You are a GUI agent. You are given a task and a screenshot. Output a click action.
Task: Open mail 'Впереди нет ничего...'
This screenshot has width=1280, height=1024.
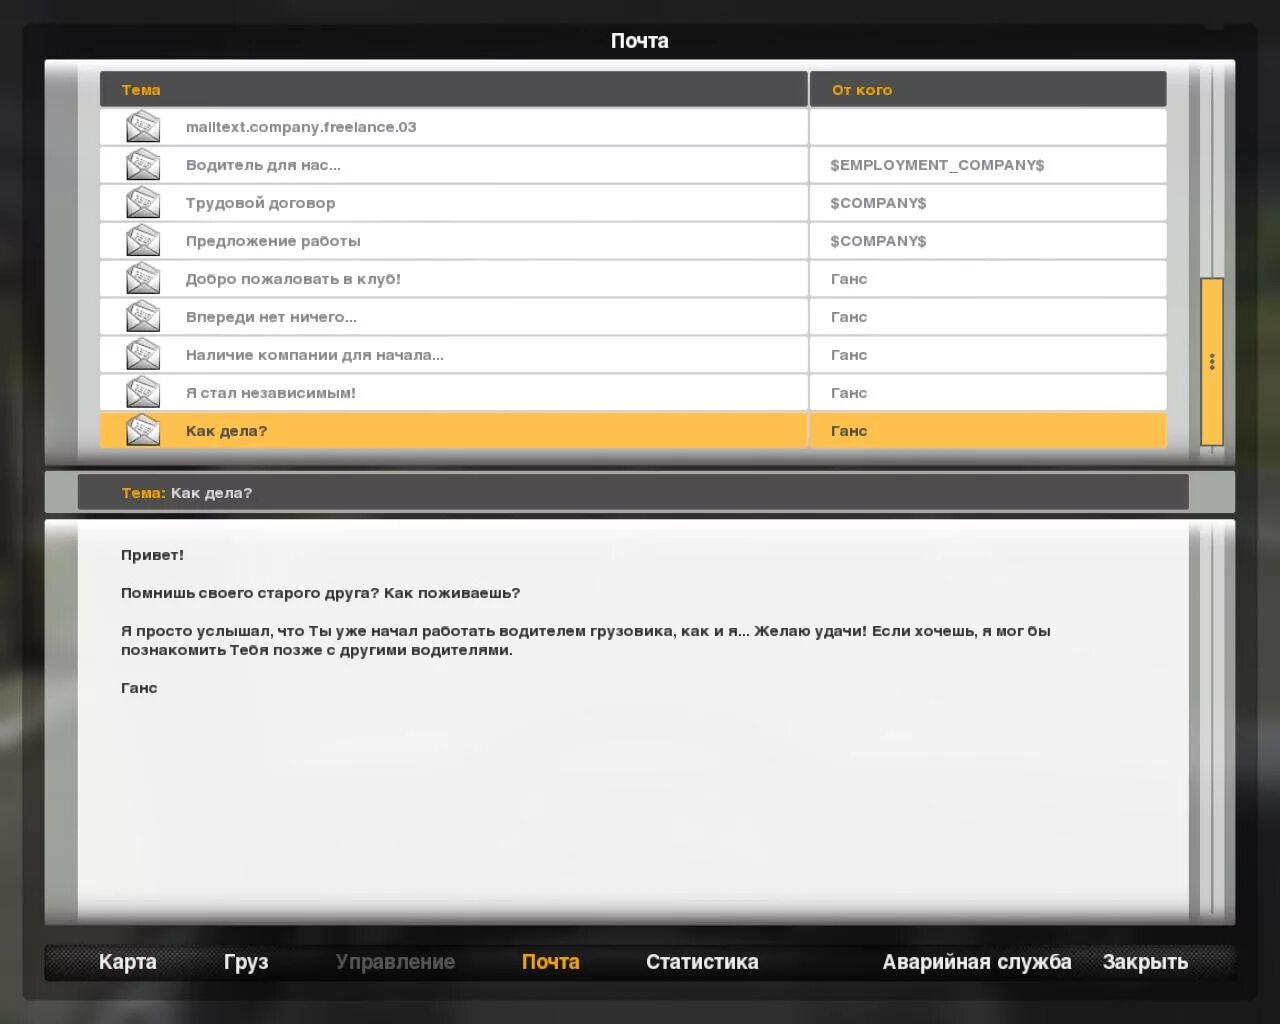coord(453,317)
